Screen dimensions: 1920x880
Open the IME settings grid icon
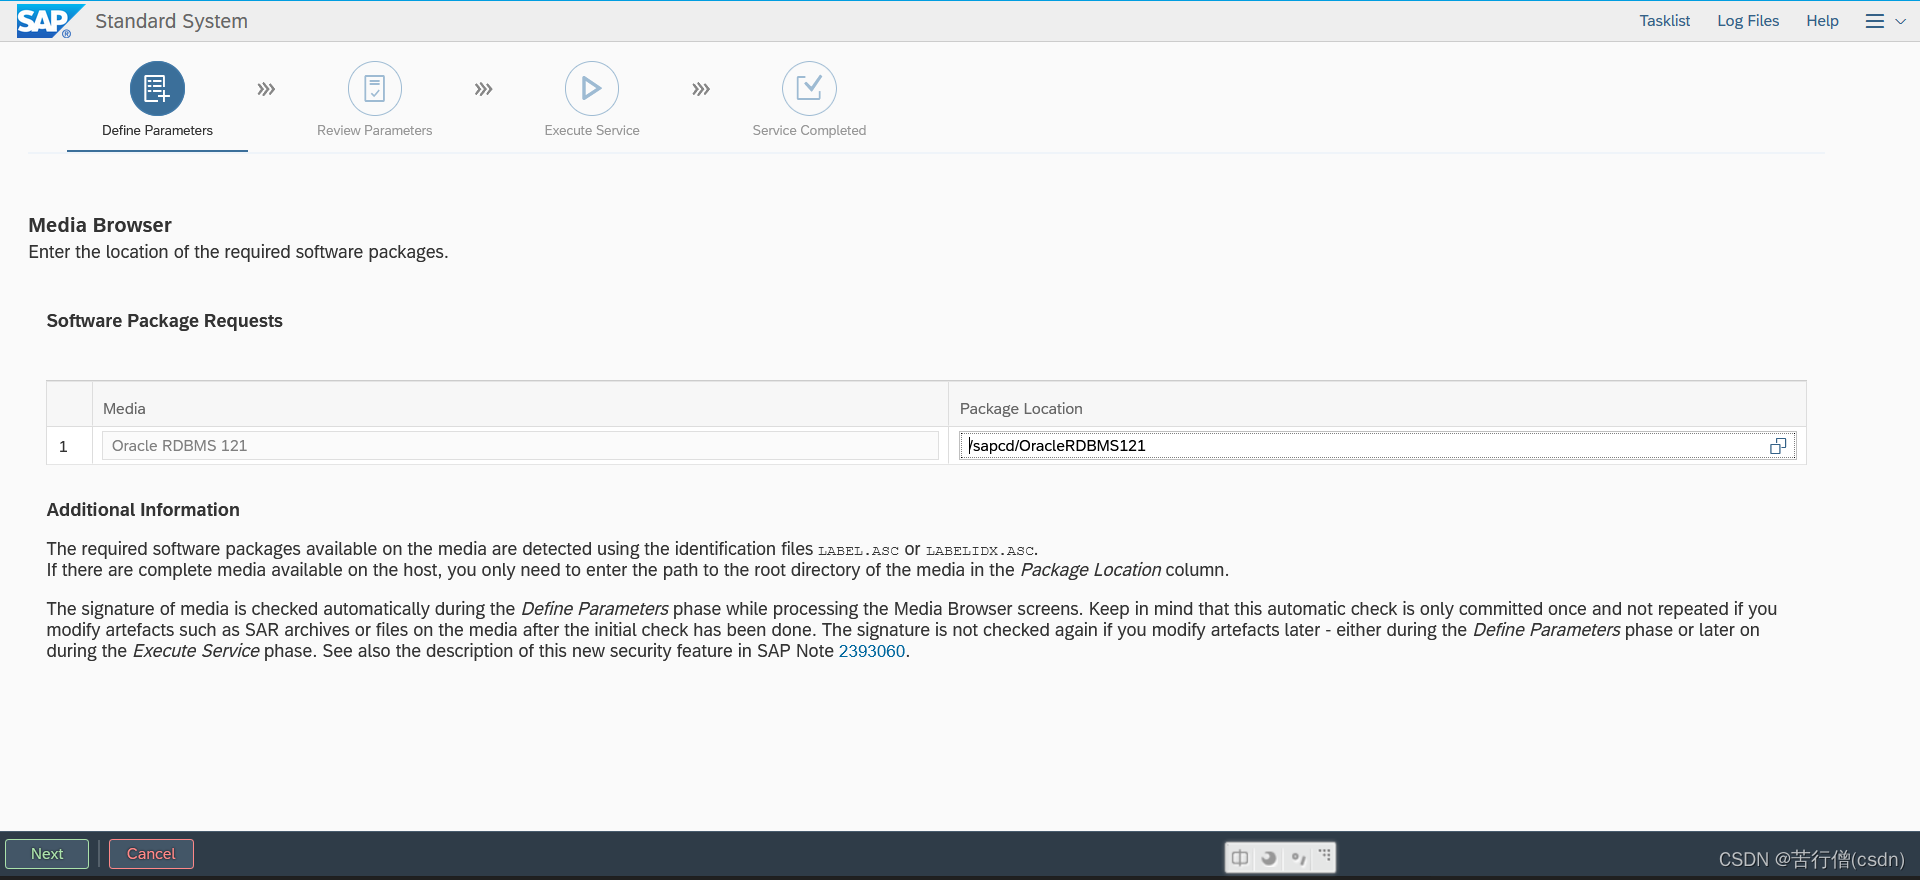[x=1325, y=856]
